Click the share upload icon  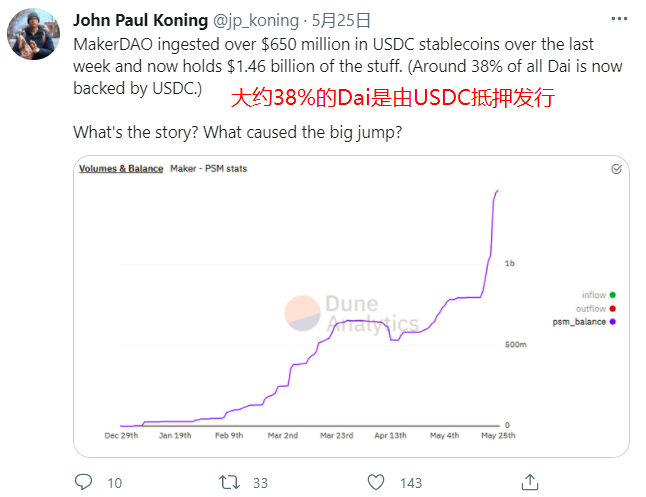click(x=530, y=482)
